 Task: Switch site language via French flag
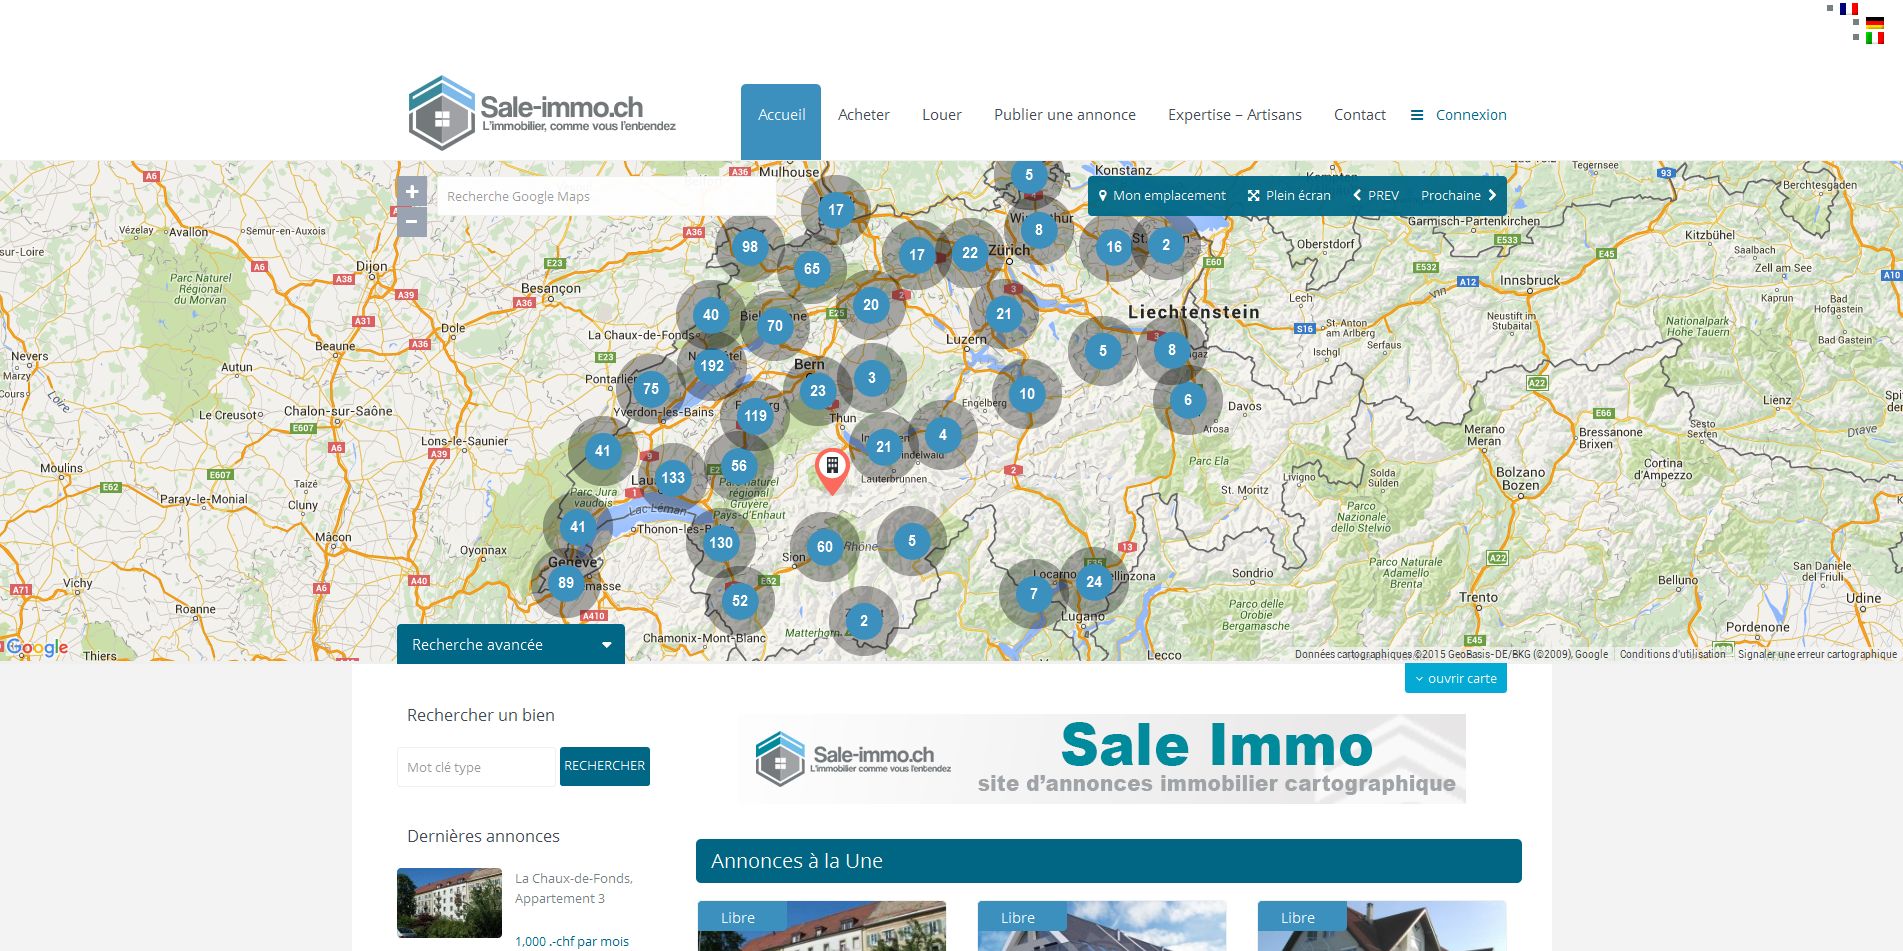click(x=1849, y=8)
